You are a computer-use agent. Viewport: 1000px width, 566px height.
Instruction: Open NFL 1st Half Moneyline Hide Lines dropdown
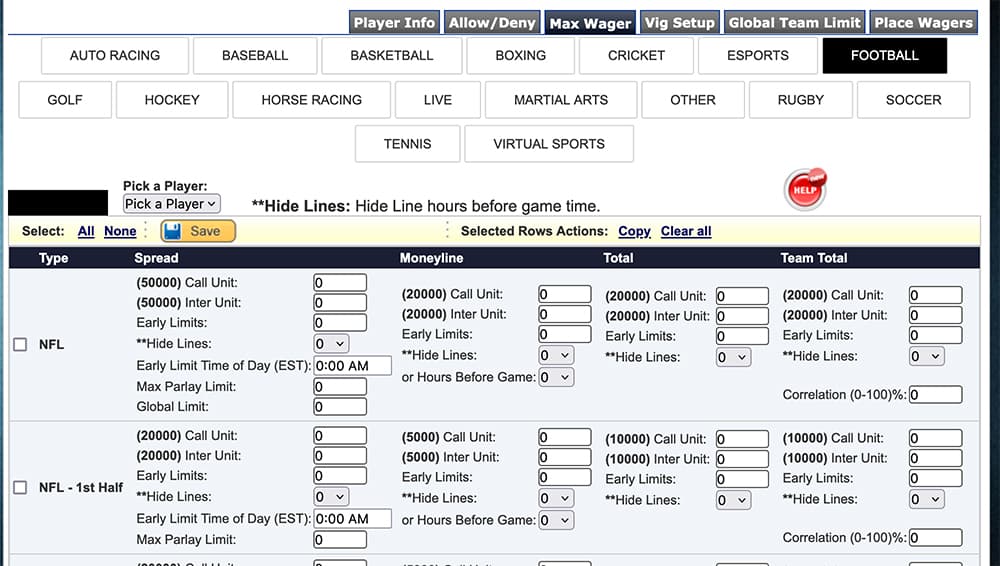coord(556,498)
